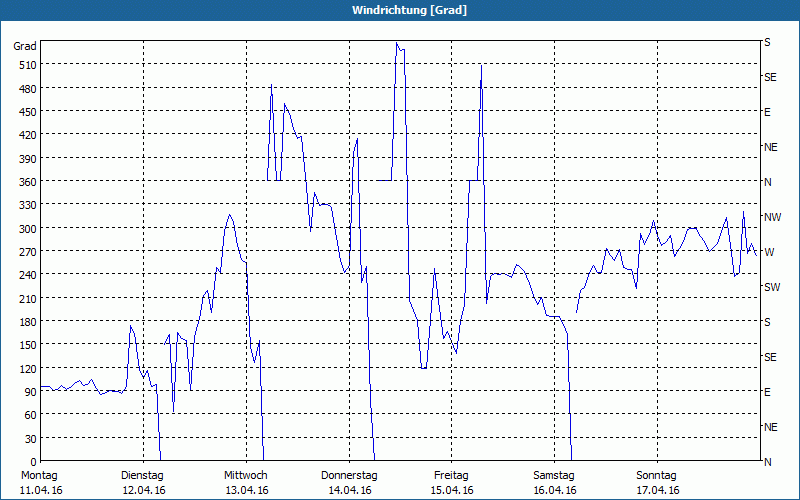The height and width of the screenshot is (500, 800).
Task: Click the "NW" compass direction label
Action: click(772, 217)
